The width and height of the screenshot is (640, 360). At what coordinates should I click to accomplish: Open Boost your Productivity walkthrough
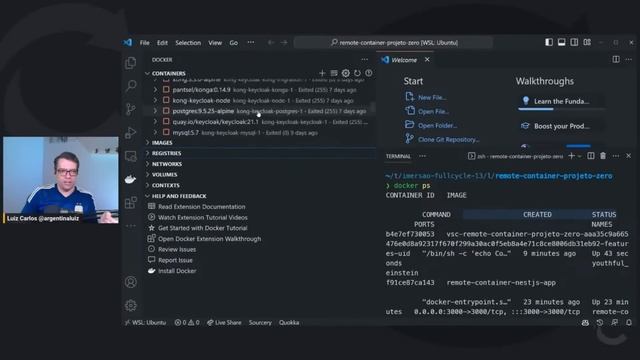pos(561,126)
